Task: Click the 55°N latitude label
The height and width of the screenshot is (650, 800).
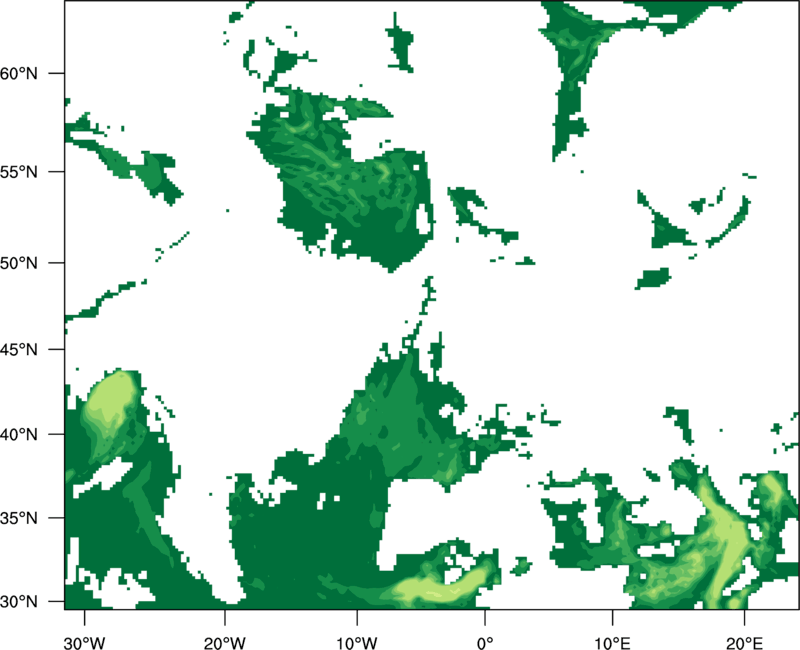Action: pos(19,172)
